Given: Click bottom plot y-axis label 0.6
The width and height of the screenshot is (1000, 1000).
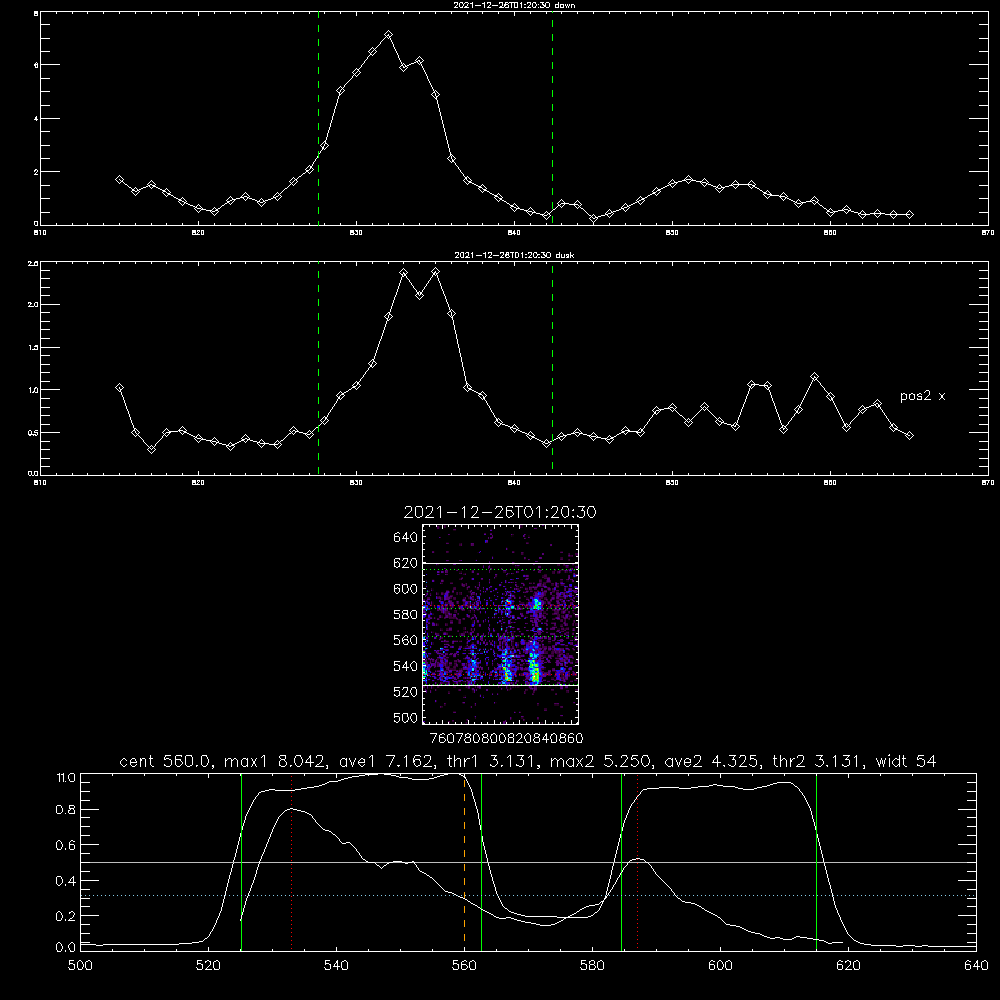Looking at the screenshot, I should [x=66, y=845].
